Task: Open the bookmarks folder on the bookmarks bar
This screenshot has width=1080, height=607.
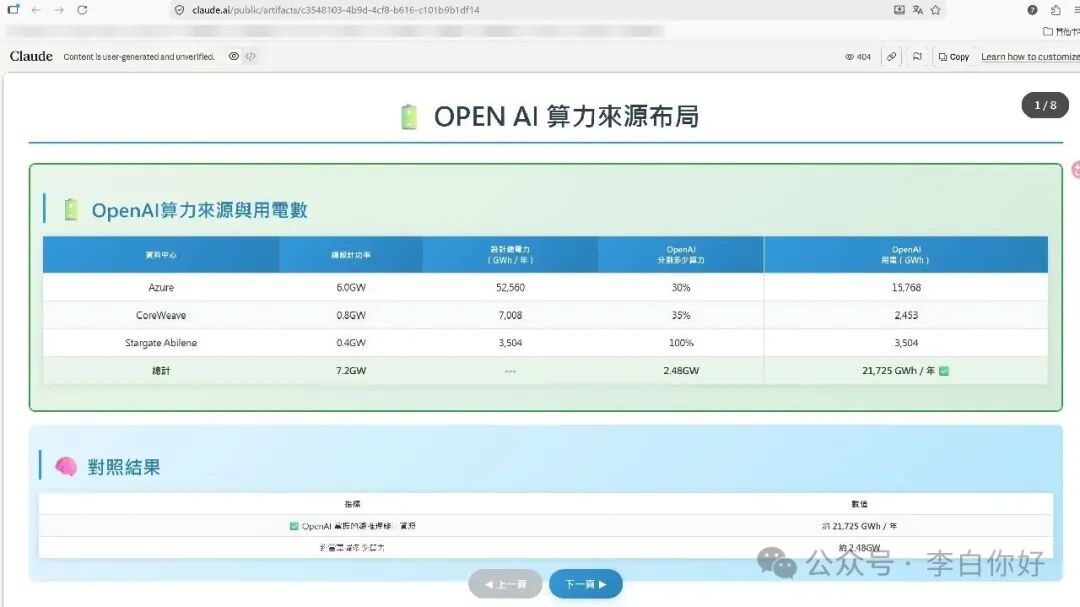Action: (1061, 31)
